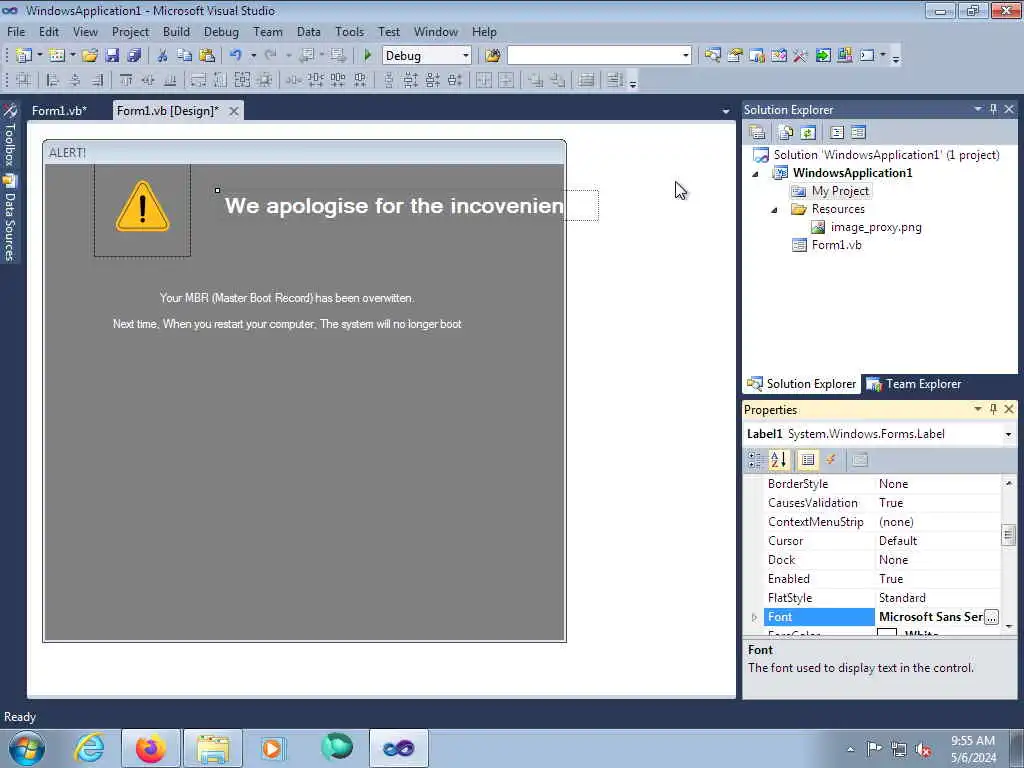Collapse the Resources folder node
1024x768 pixels.
(x=775, y=210)
